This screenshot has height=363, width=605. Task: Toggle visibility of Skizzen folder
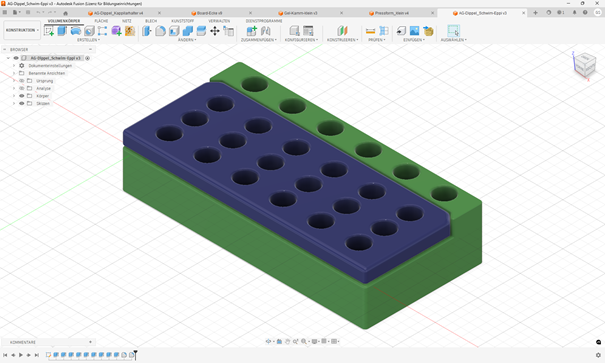(x=22, y=103)
